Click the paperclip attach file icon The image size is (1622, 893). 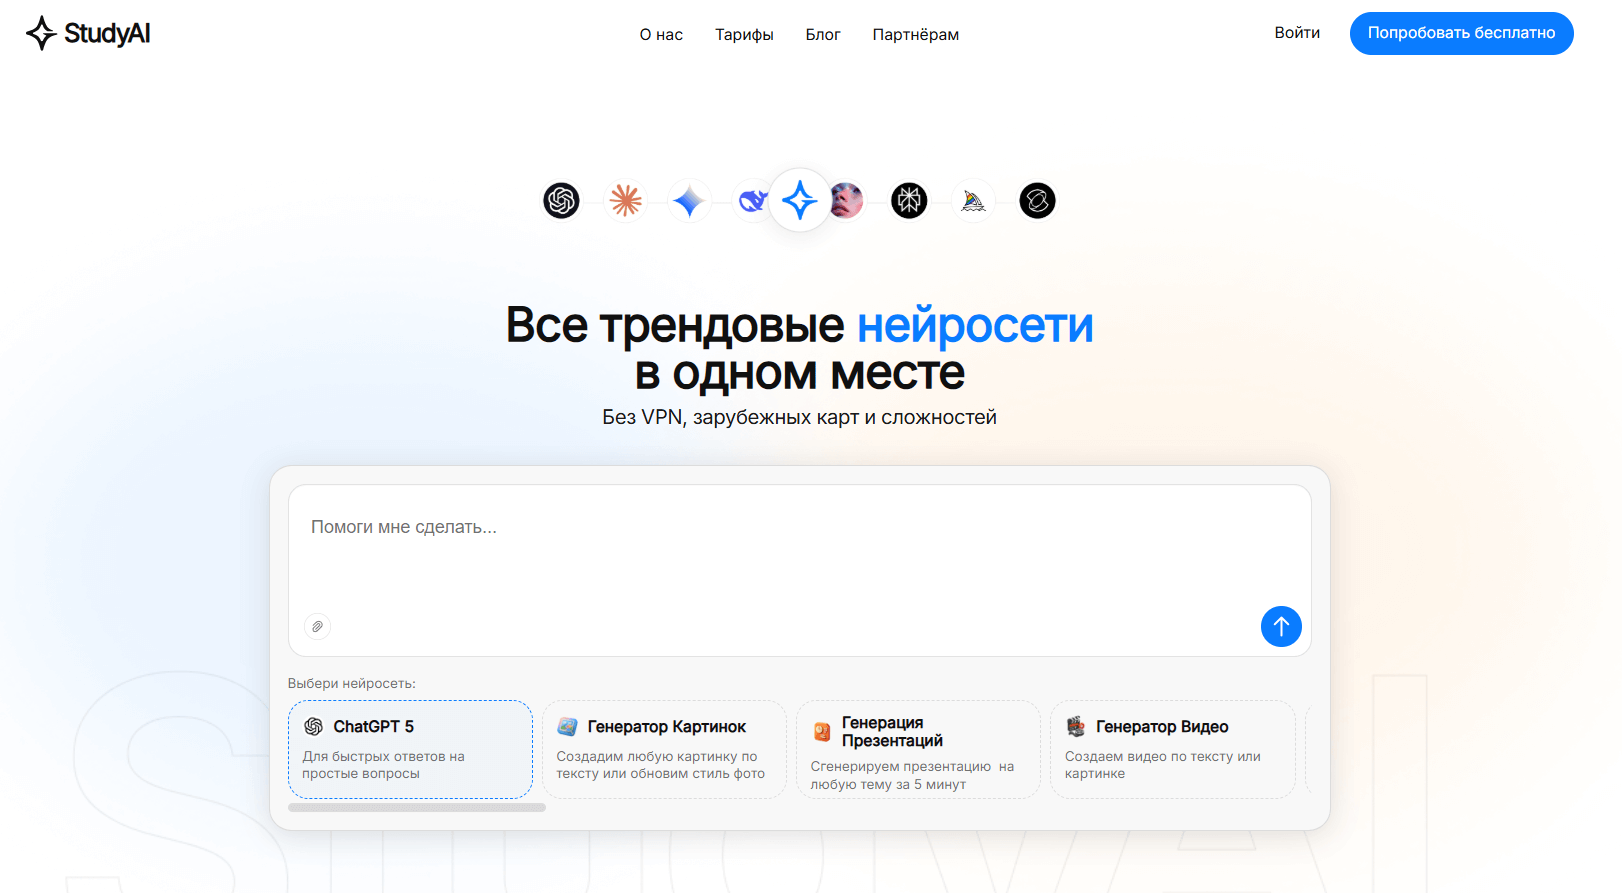[x=317, y=626]
